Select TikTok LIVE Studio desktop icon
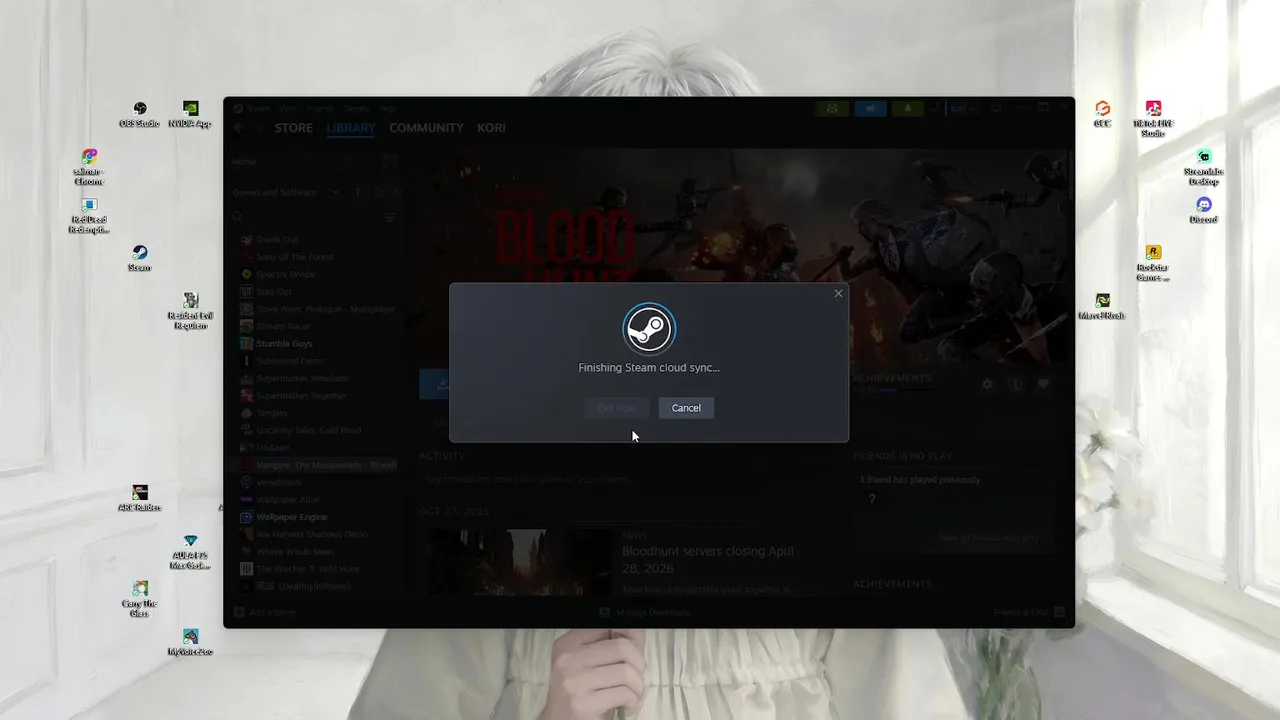Viewport: 1280px width, 720px height. [x=1153, y=119]
